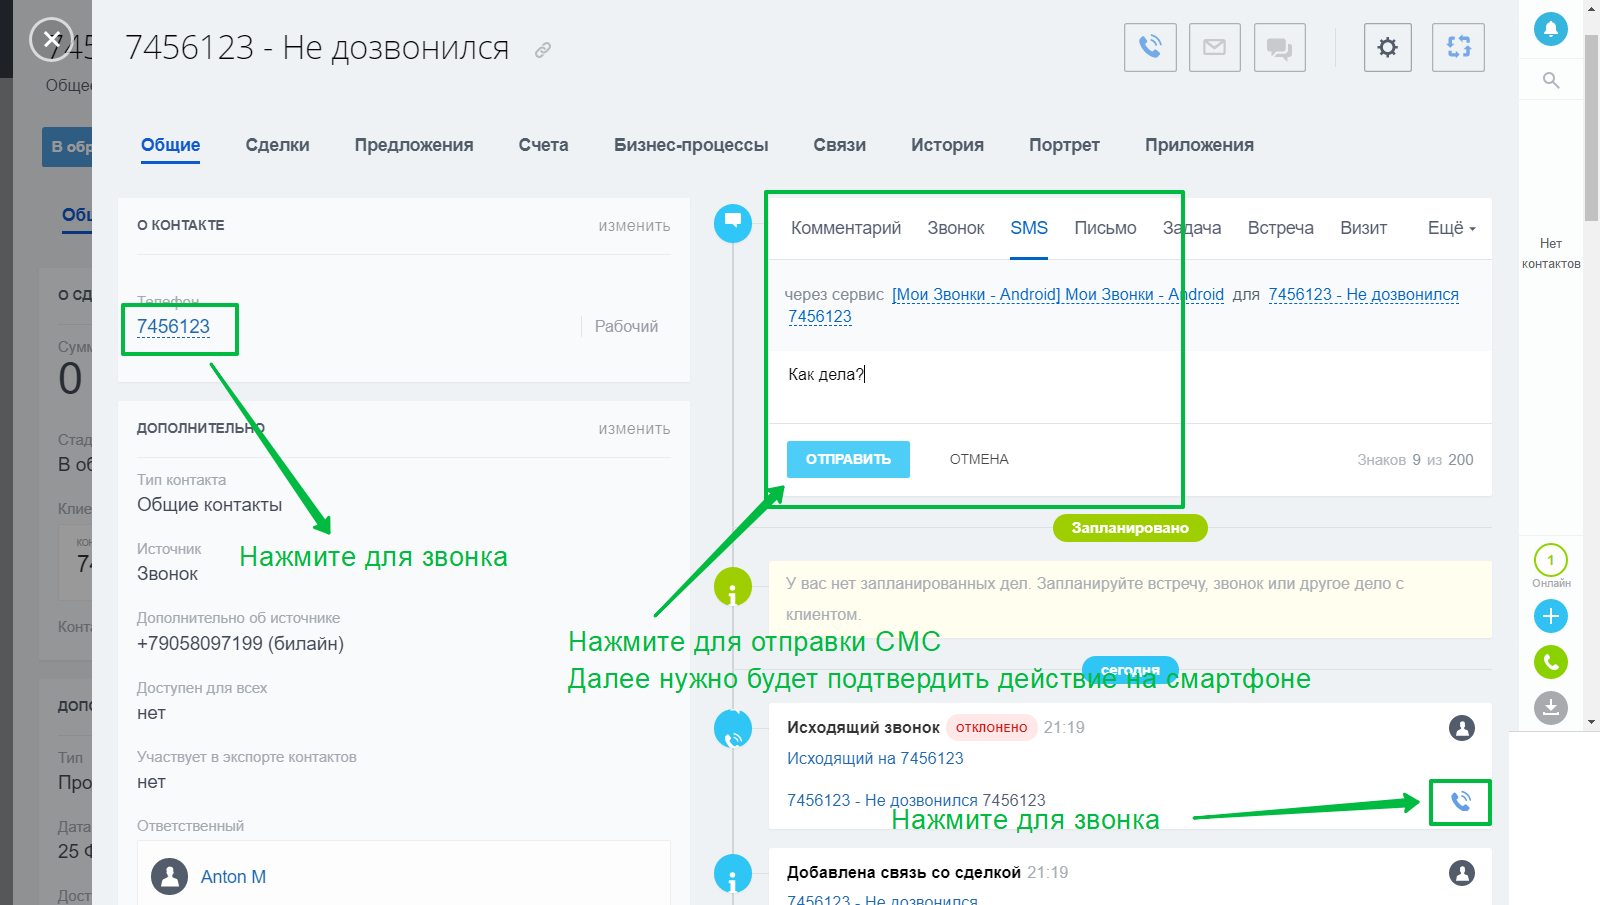
Task: Expand the Ещё dropdown menu
Action: click(1451, 228)
